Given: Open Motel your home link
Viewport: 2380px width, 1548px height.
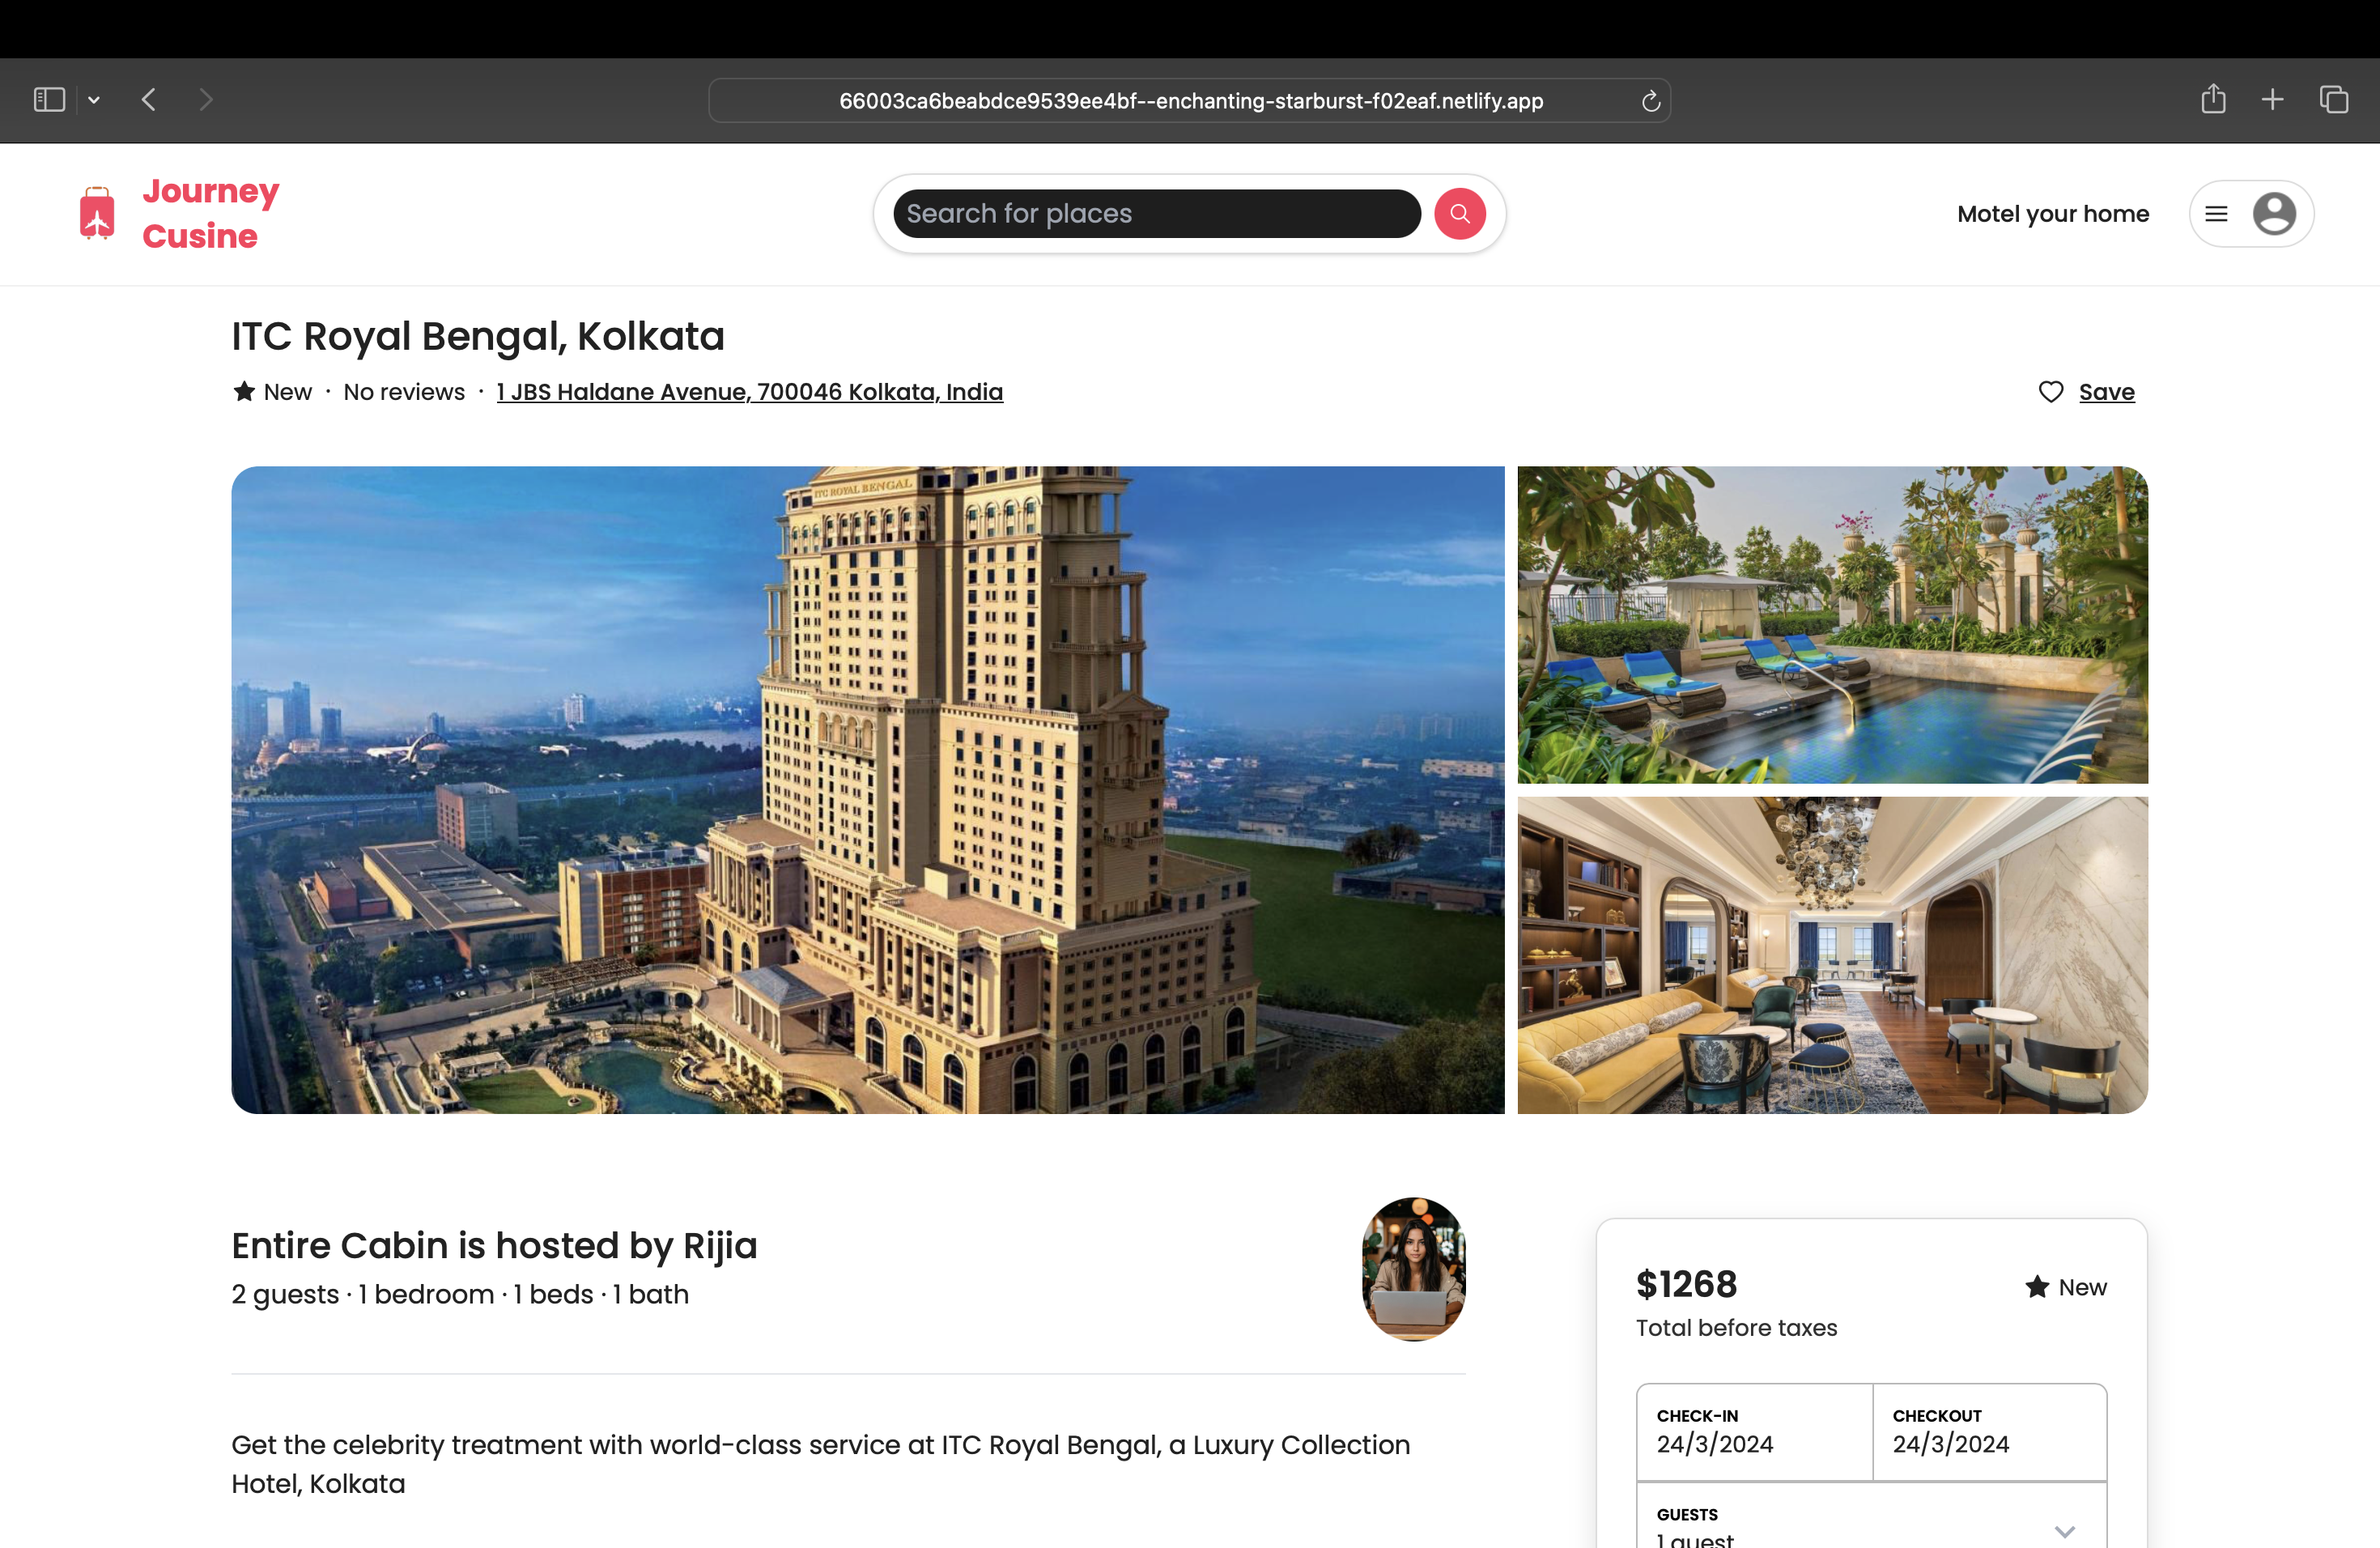Looking at the screenshot, I should pyautogui.click(x=2052, y=214).
